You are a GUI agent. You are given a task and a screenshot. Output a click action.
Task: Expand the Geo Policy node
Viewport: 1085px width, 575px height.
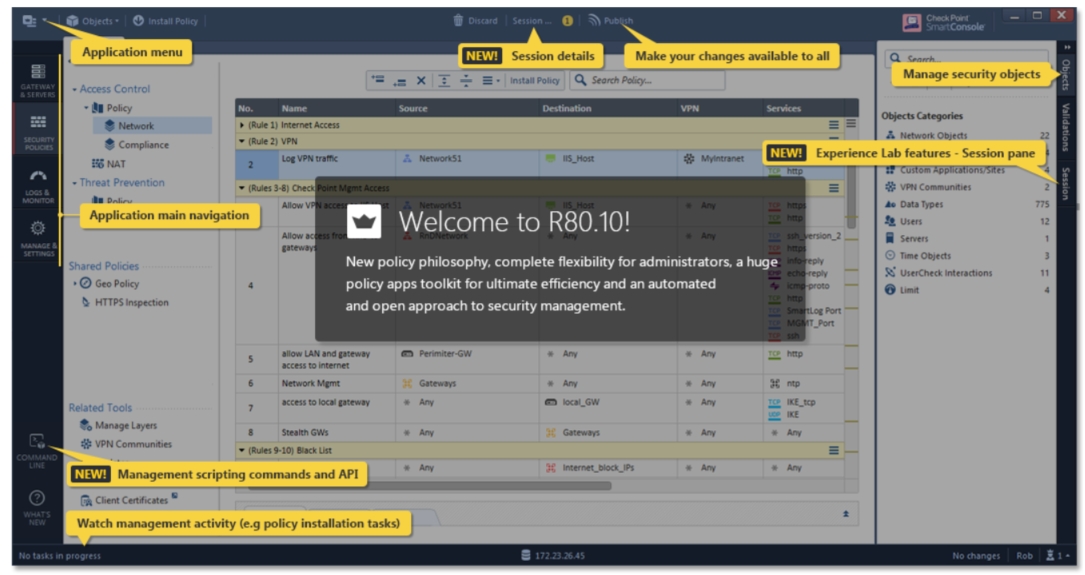click(75, 284)
